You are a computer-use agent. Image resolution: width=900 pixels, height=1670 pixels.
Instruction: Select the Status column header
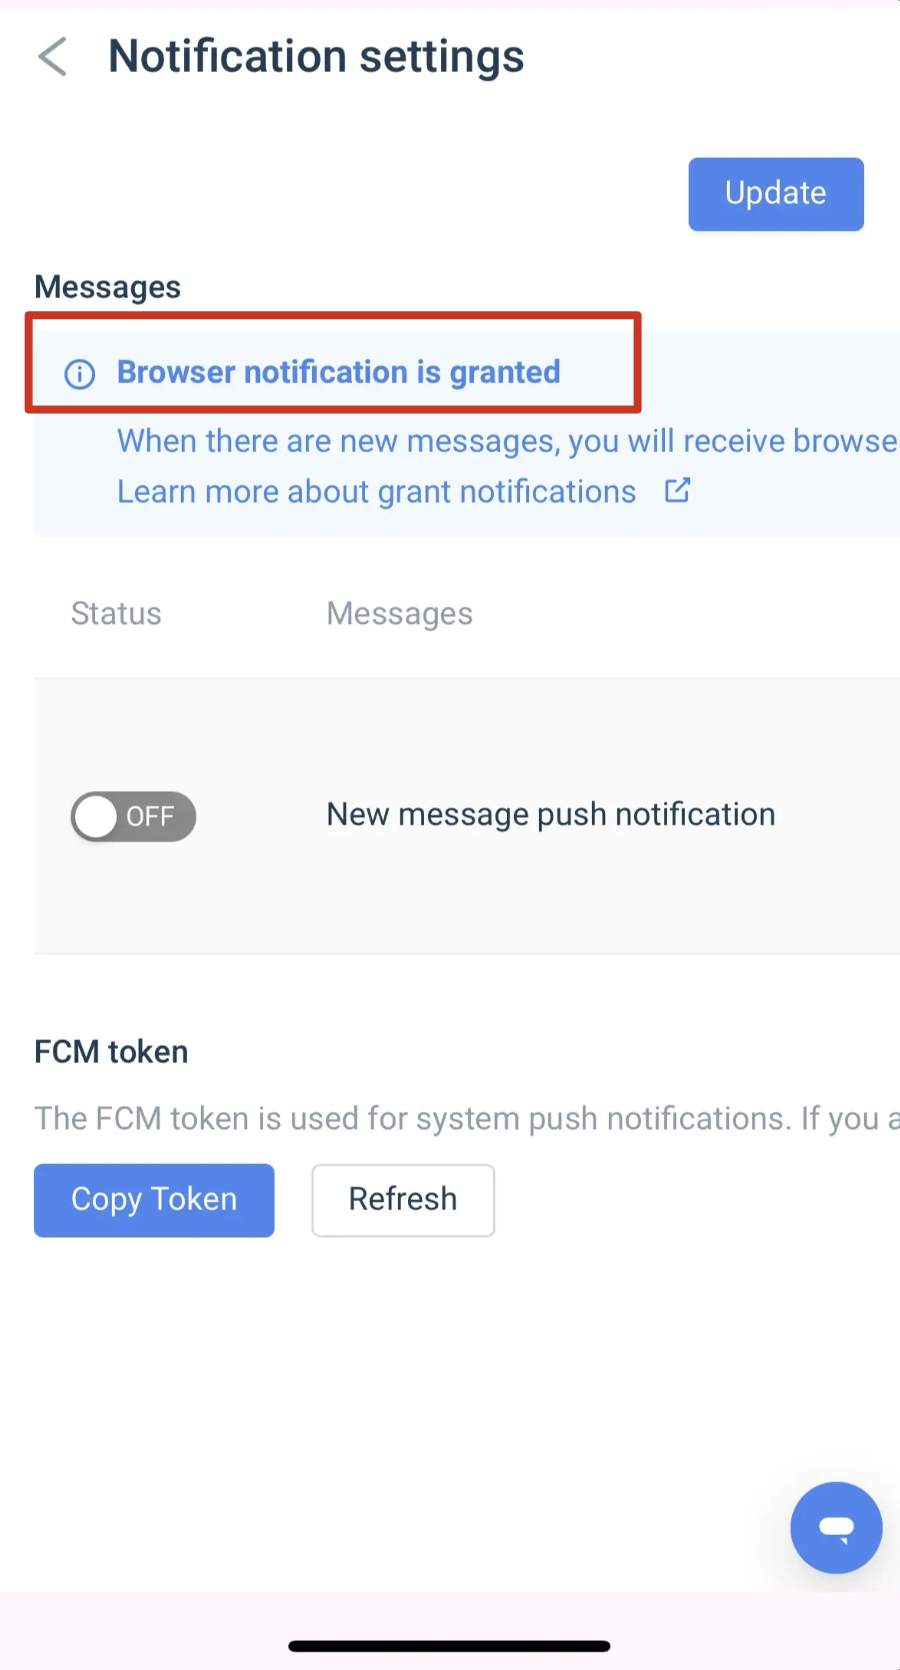[116, 613]
